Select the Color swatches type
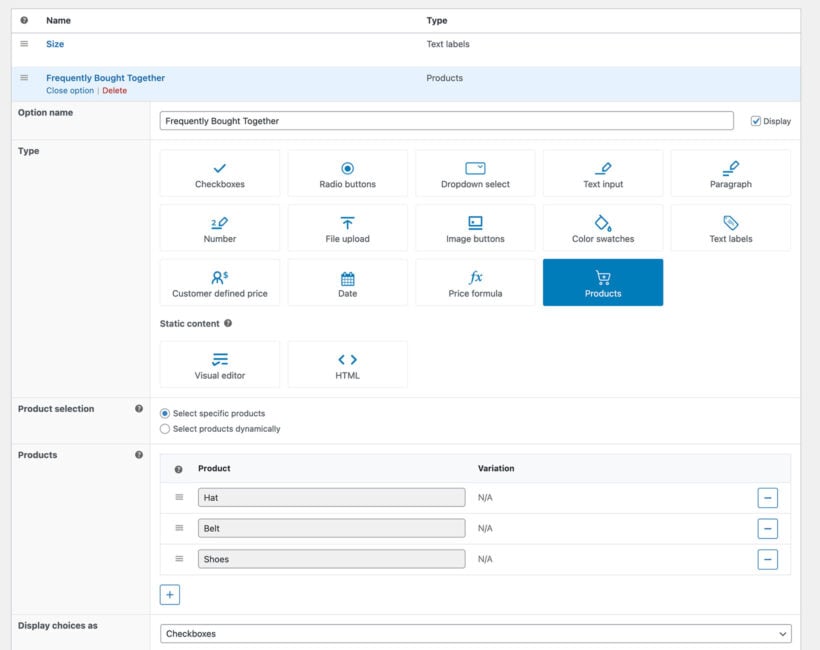Screen dimensions: 820x650 click(x=602, y=229)
